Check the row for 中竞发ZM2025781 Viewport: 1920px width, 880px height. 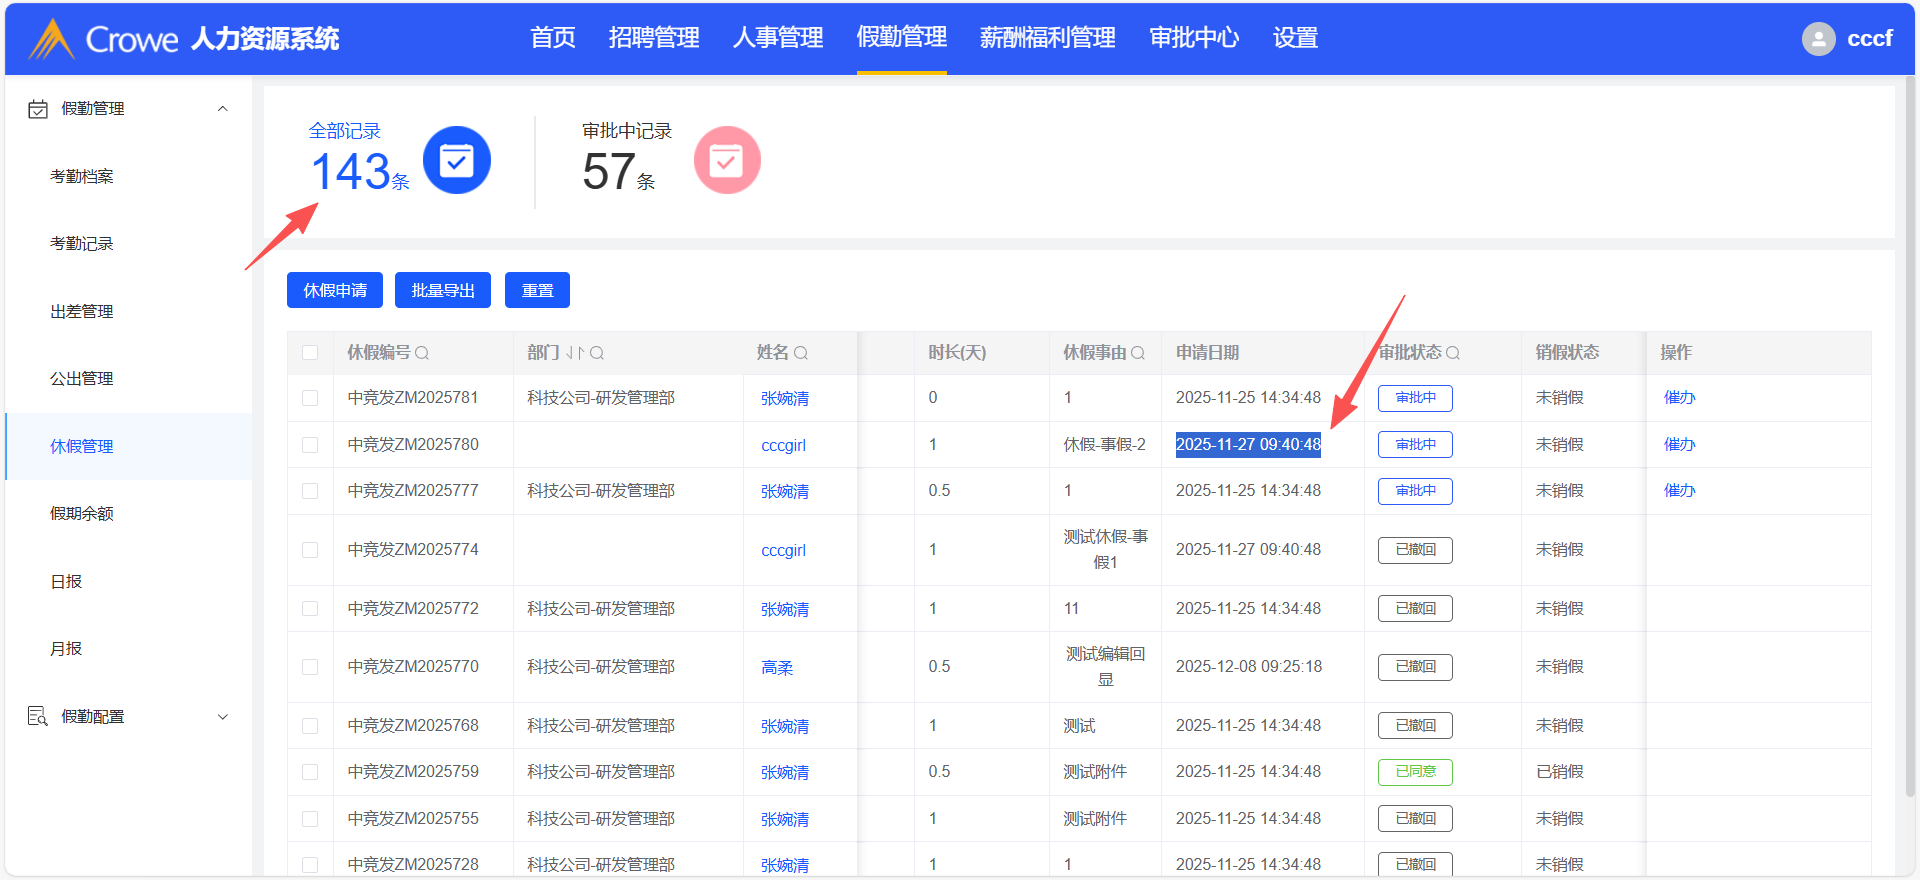[x=310, y=398]
